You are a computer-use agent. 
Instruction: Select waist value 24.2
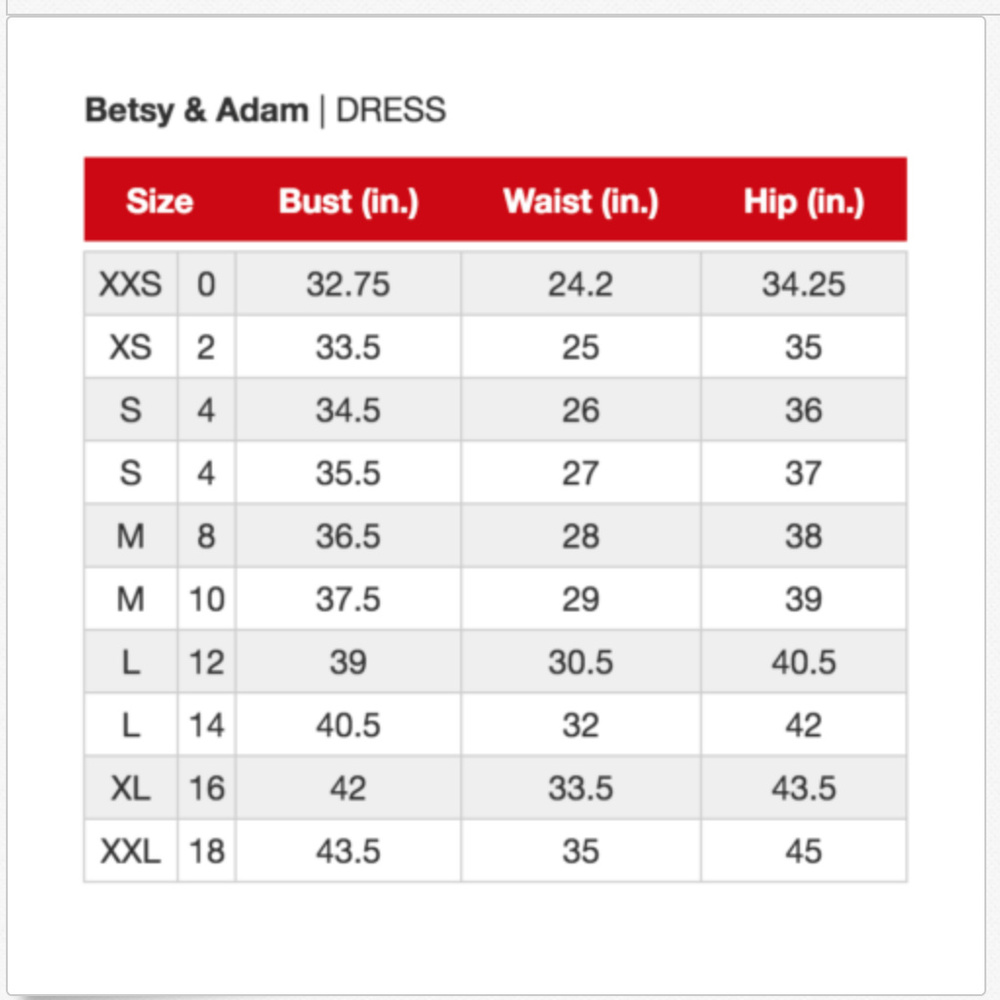[580, 284]
